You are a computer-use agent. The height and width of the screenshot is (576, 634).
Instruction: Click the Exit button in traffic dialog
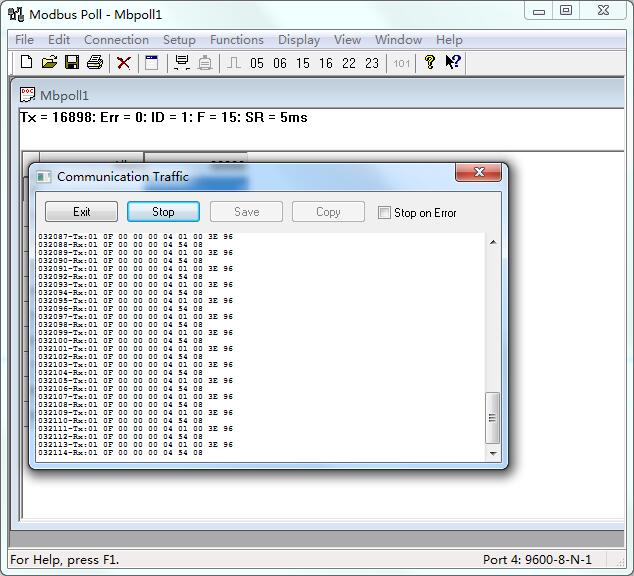(81, 212)
